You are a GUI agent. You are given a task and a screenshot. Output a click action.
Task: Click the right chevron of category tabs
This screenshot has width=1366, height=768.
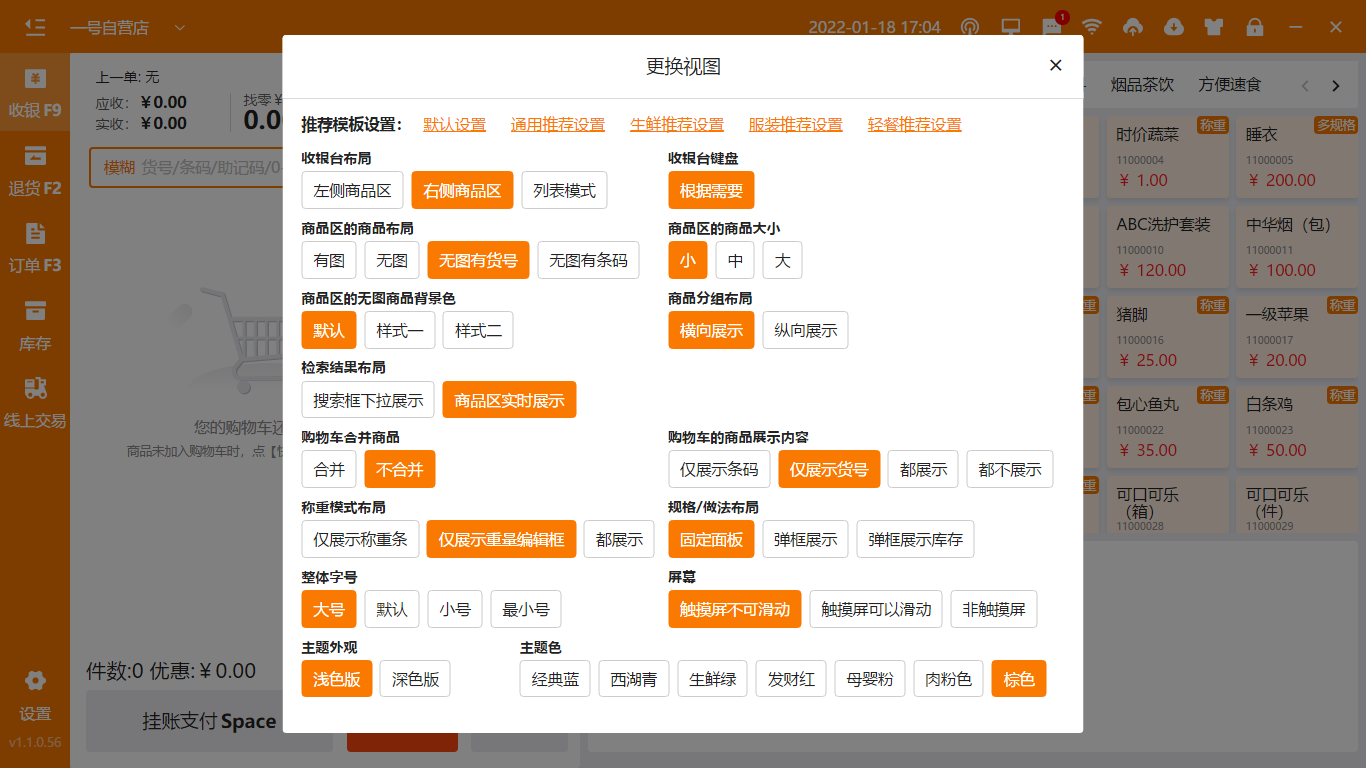pos(1335,86)
